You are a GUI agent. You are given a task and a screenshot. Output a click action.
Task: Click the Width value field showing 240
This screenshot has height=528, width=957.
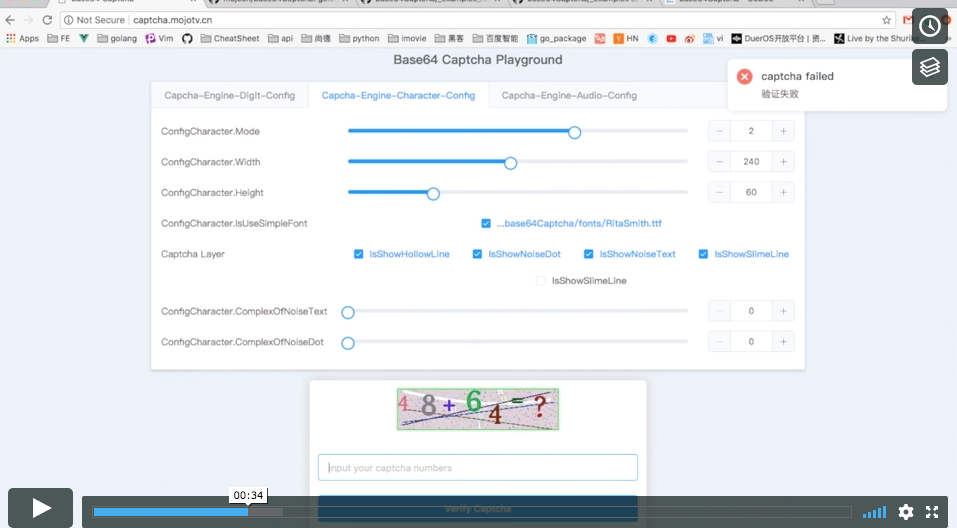[x=751, y=162]
